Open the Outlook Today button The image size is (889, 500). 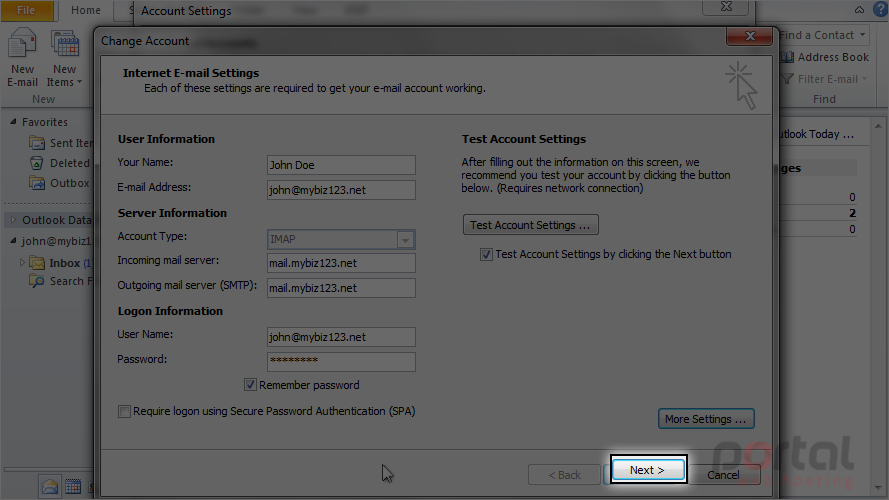coord(816,134)
